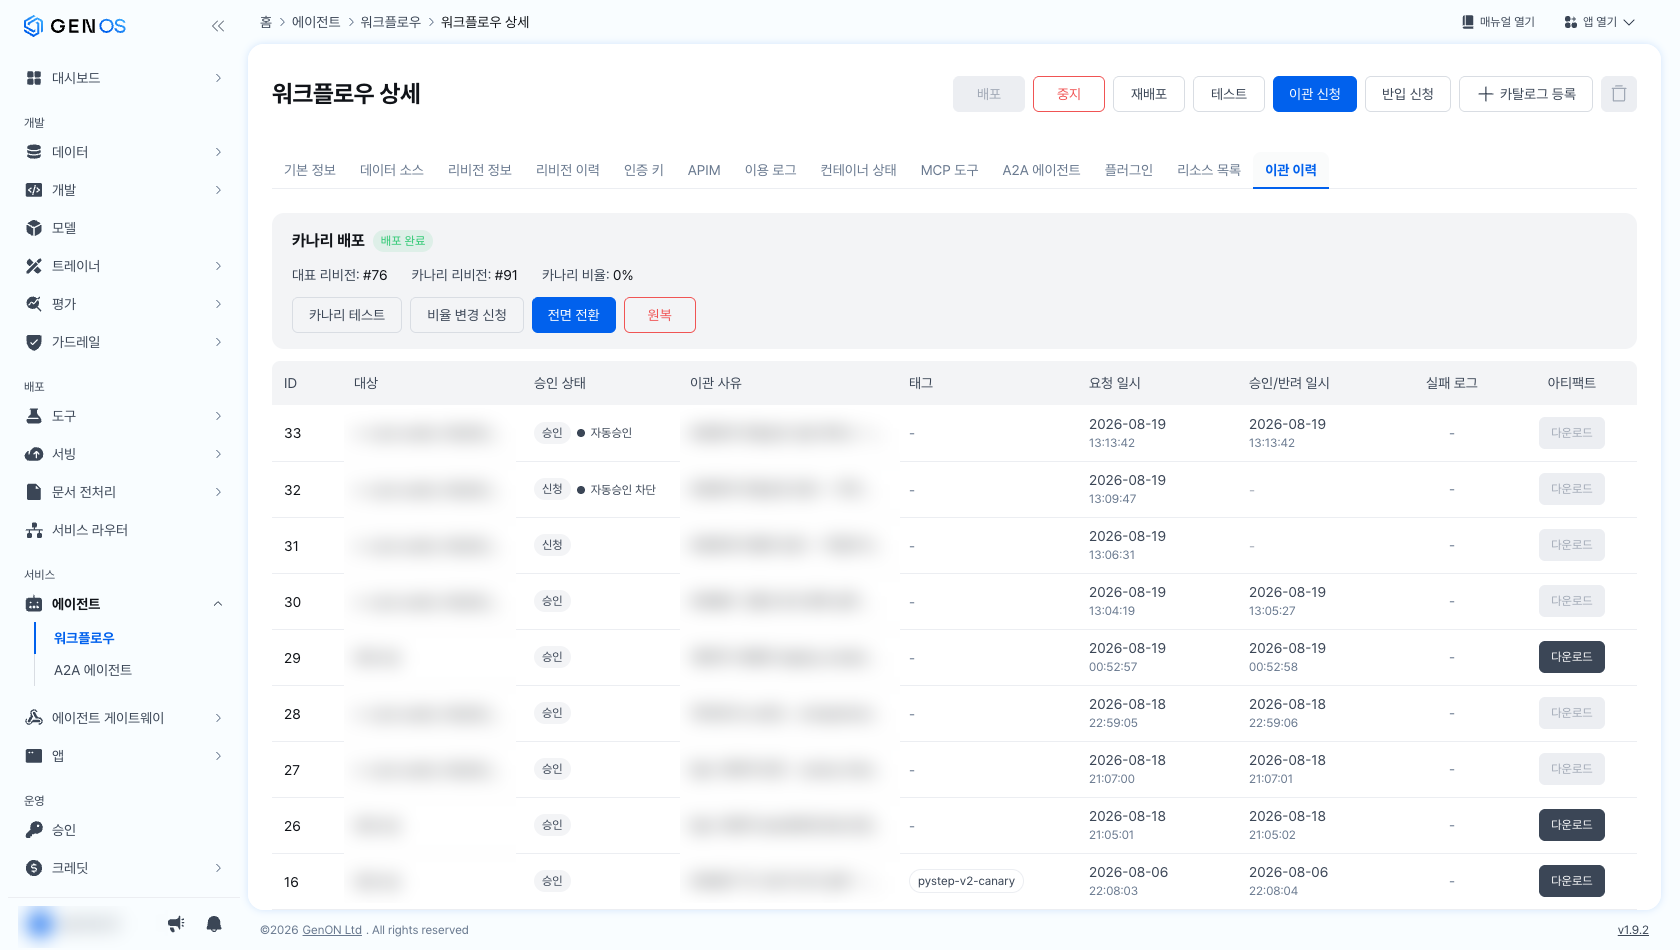Download artifact for row ID 29
Image resolution: width=1680 pixels, height=950 pixels.
pyautogui.click(x=1572, y=657)
